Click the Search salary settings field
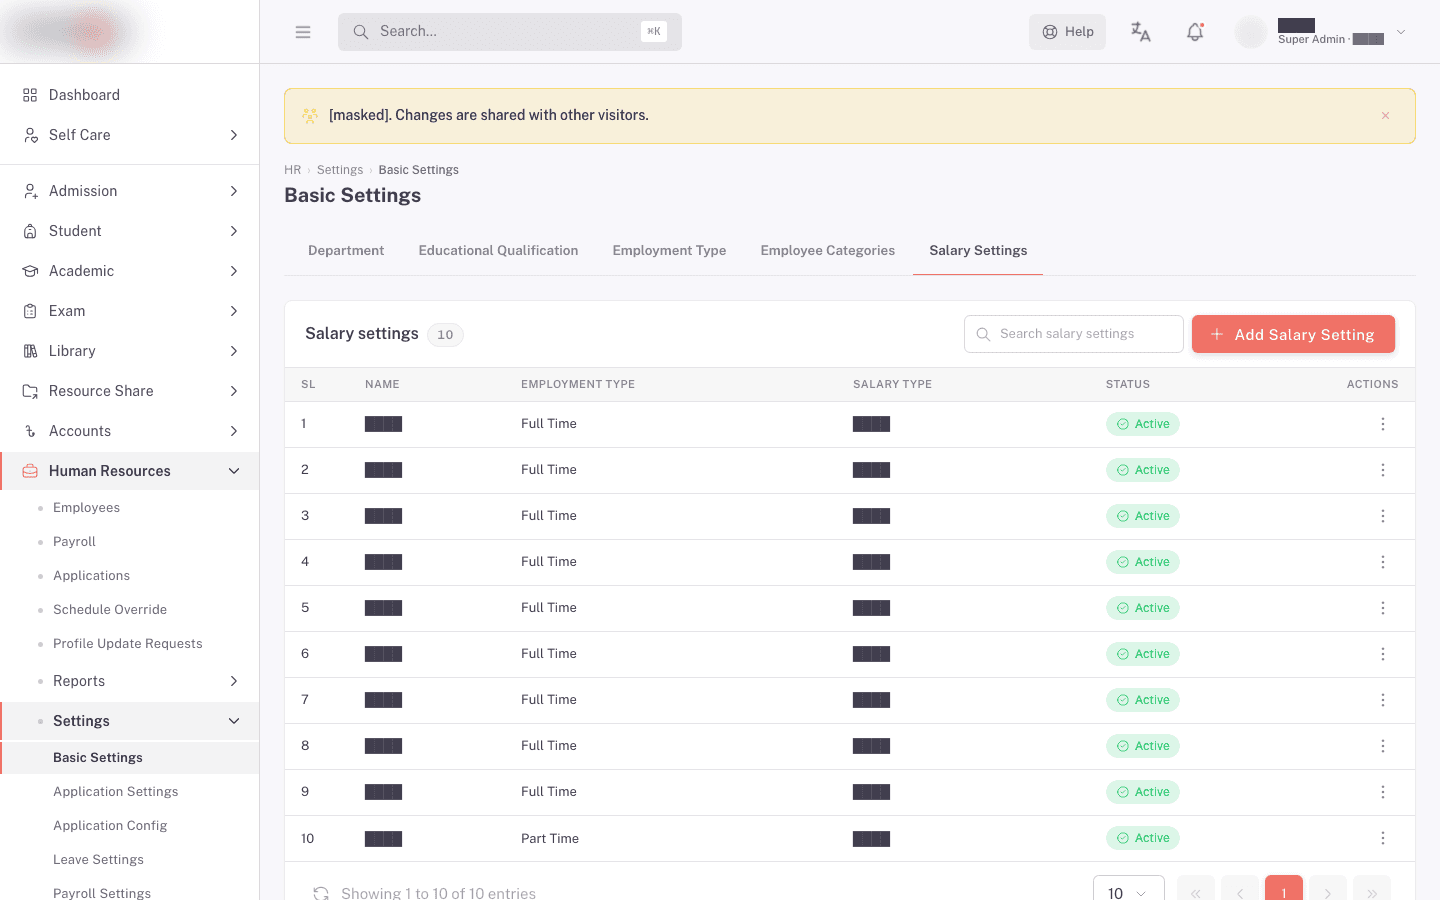1440x900 pixels. click(1074, 334)
